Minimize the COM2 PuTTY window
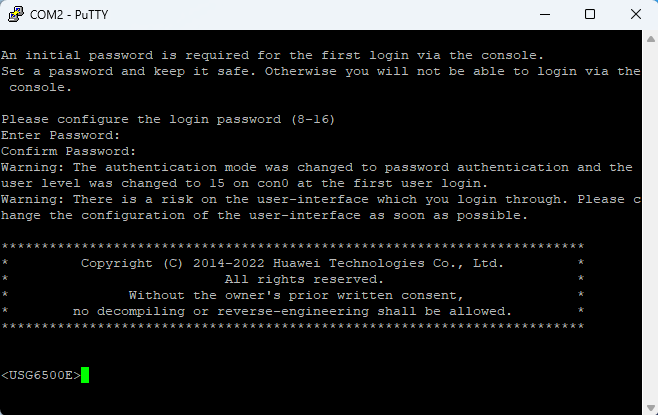This screenshot has height=415, width=658. click(x=545, y=14)
